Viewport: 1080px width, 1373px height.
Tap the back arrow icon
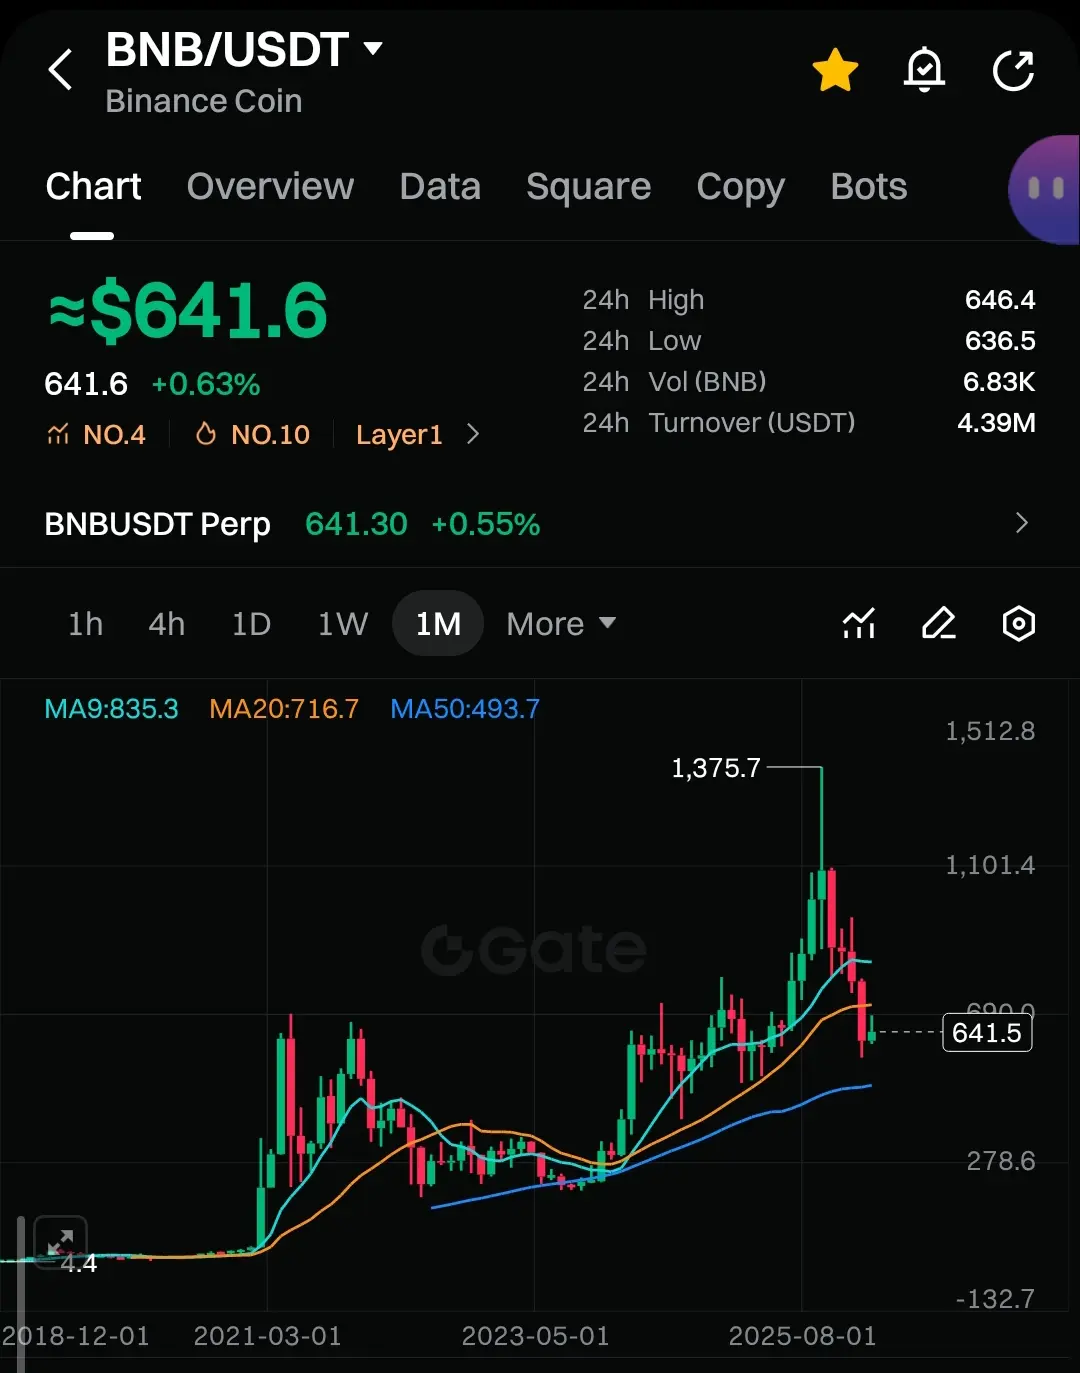click(61, 70)
